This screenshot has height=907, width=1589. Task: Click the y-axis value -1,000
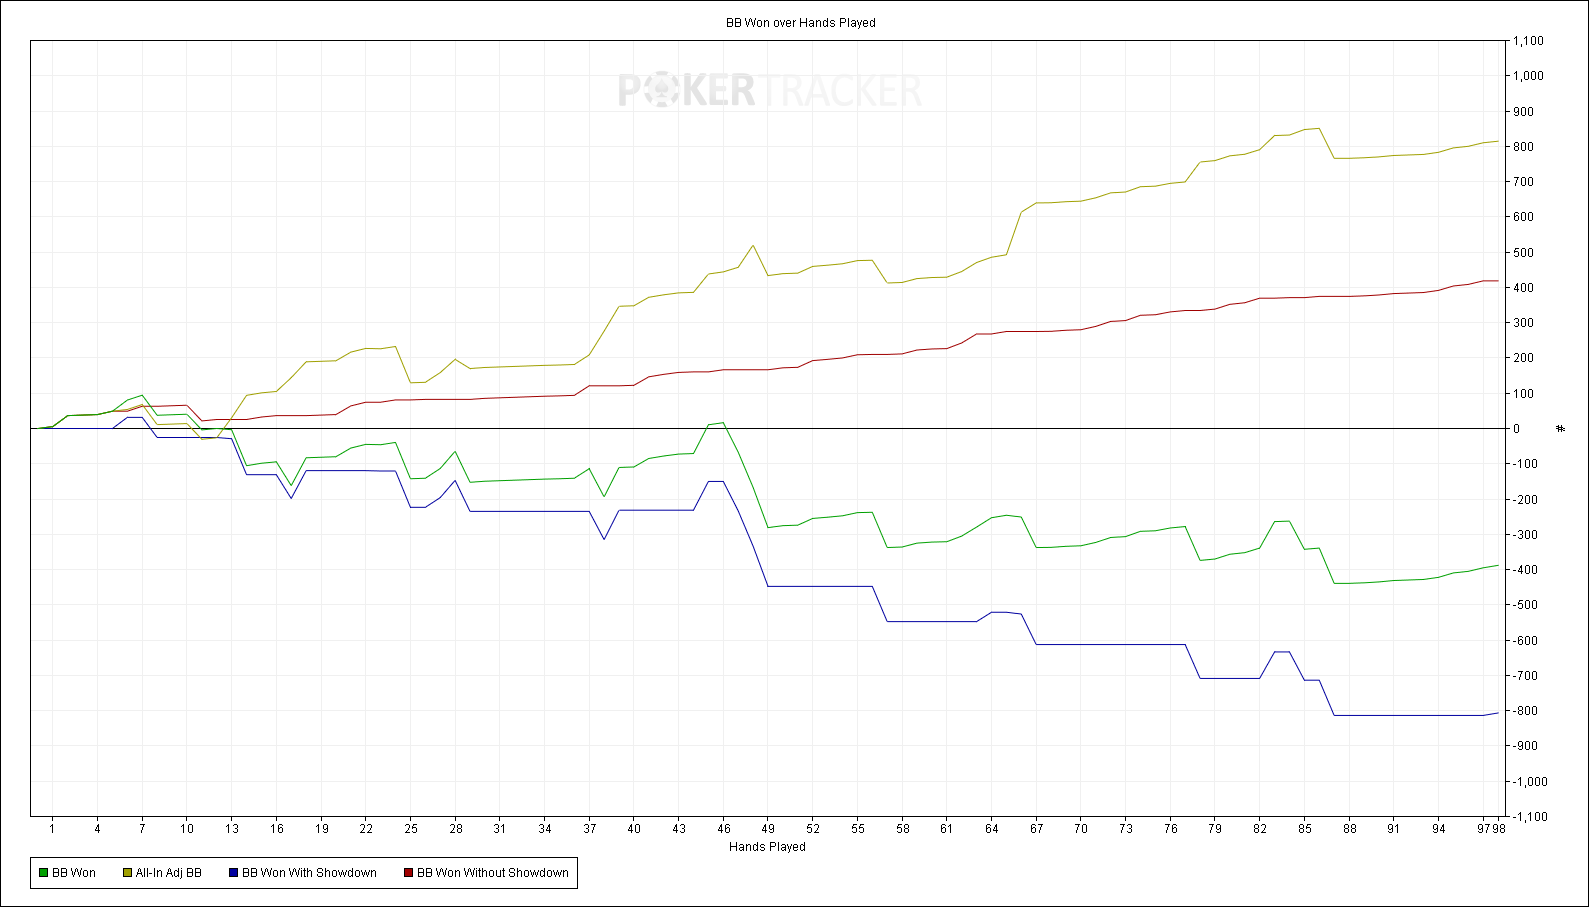coord(1530,782)
